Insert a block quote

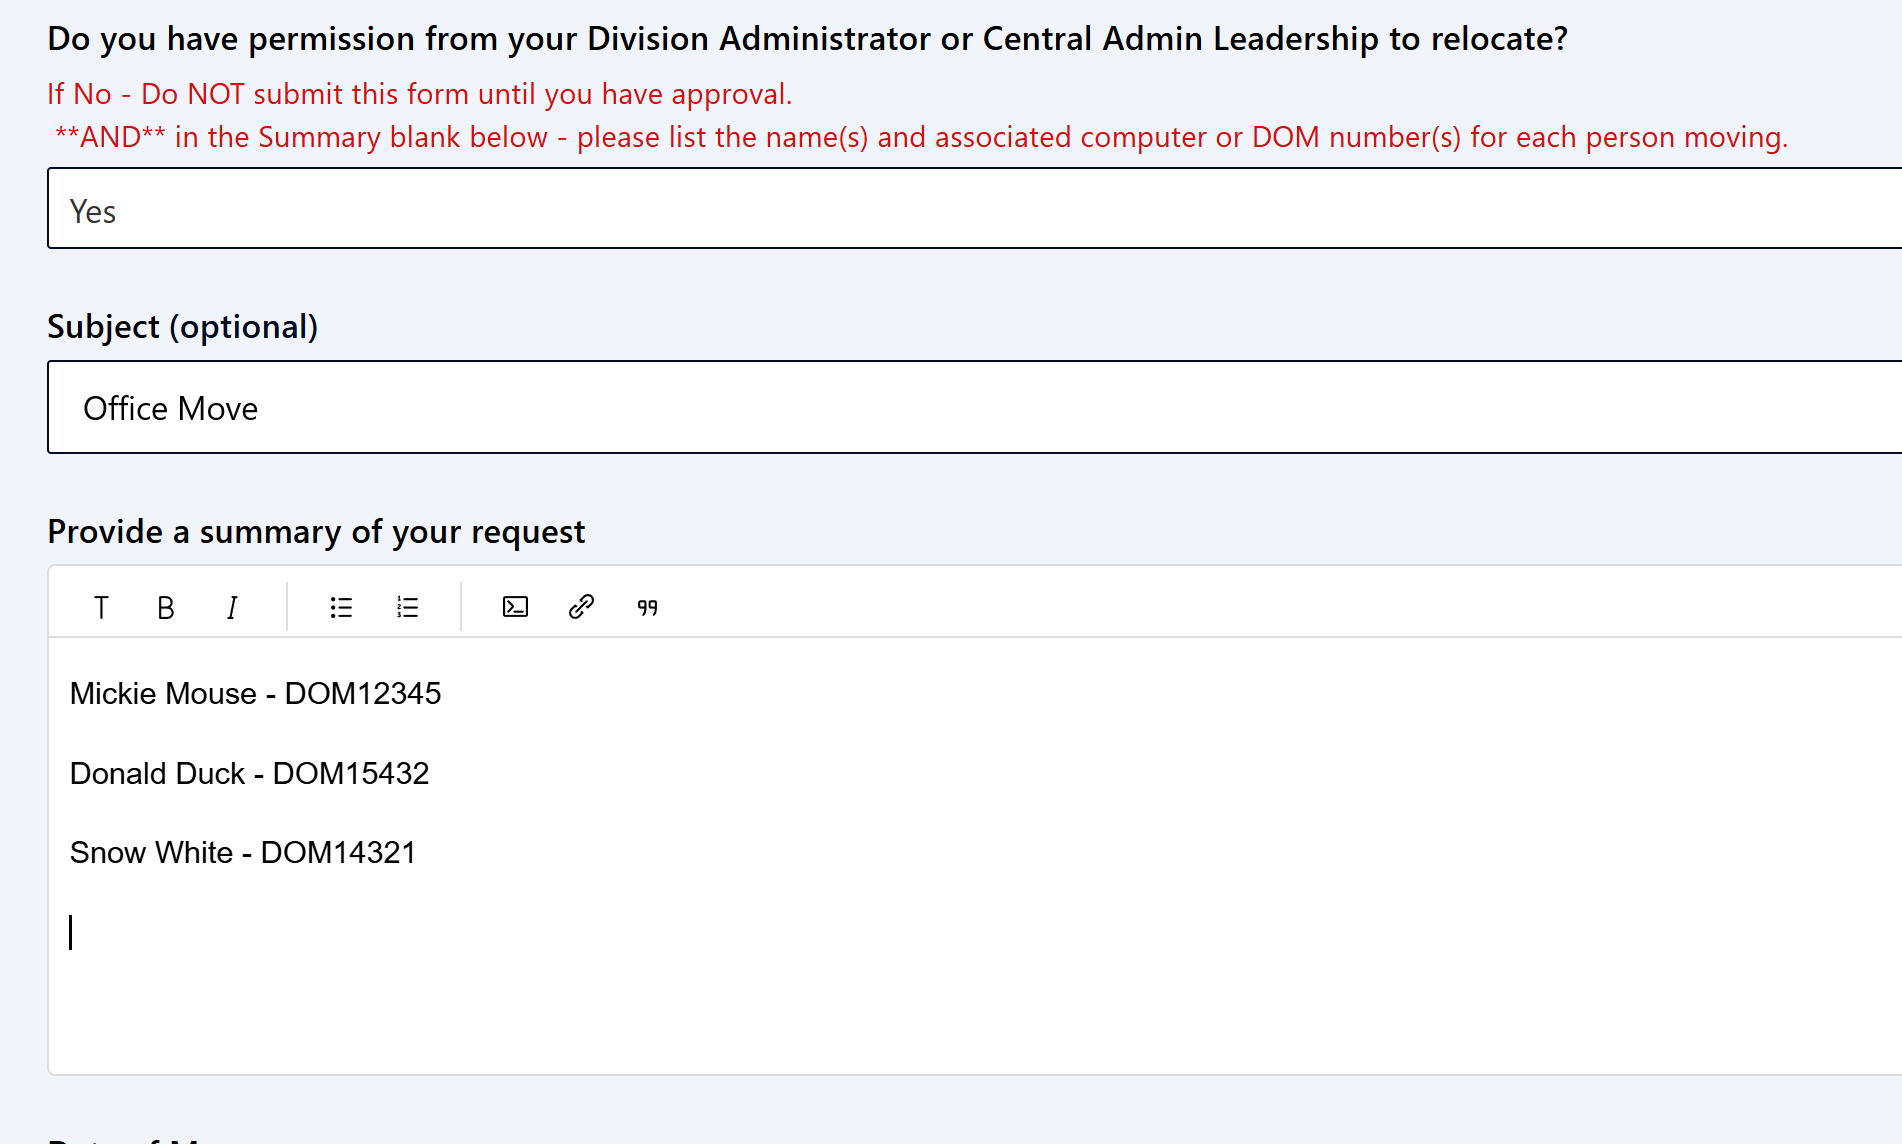tap(647, 607)
